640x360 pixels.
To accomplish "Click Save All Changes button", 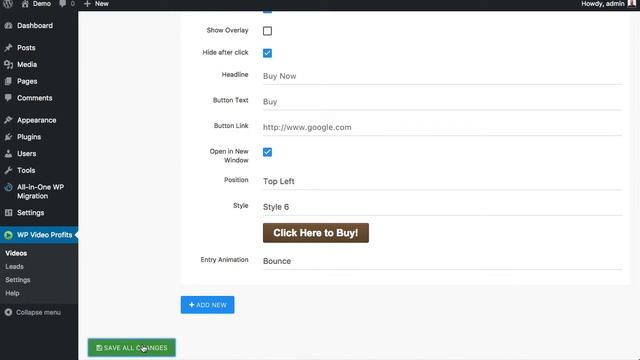I will coord(131,348).
